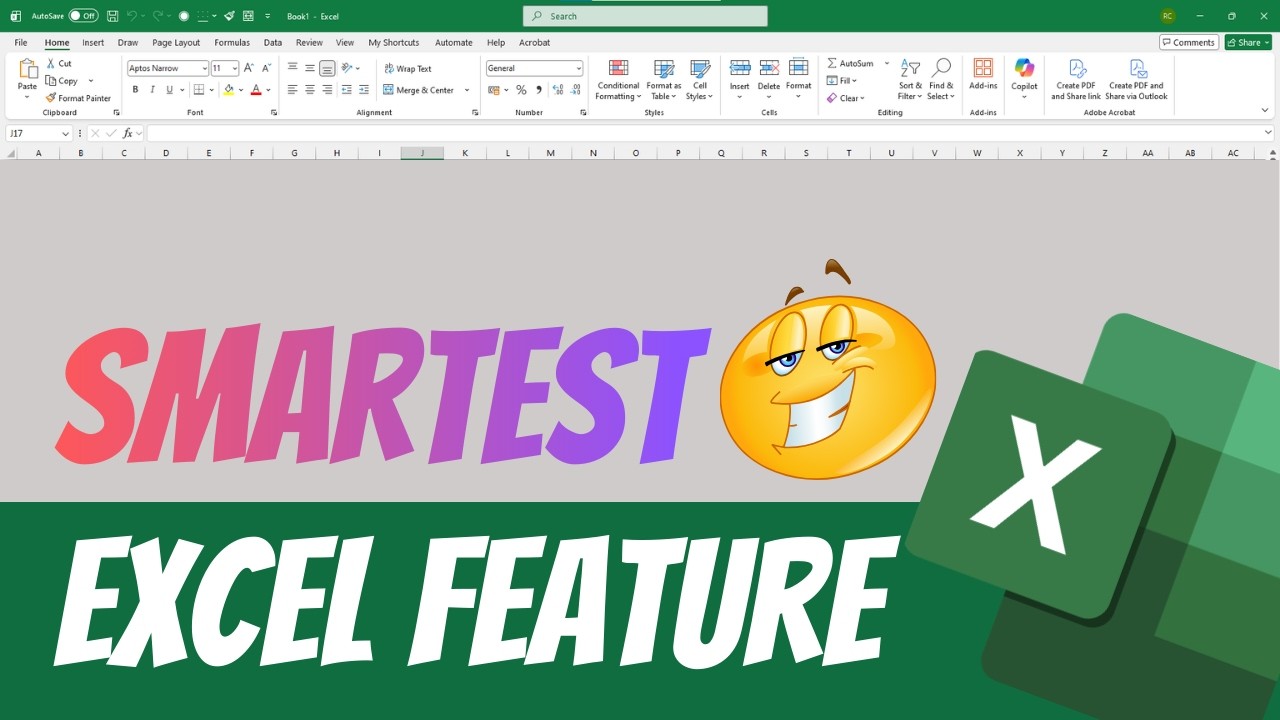Open the font size dropdown showing 11

pyautogui.click(x=235, y=68)
